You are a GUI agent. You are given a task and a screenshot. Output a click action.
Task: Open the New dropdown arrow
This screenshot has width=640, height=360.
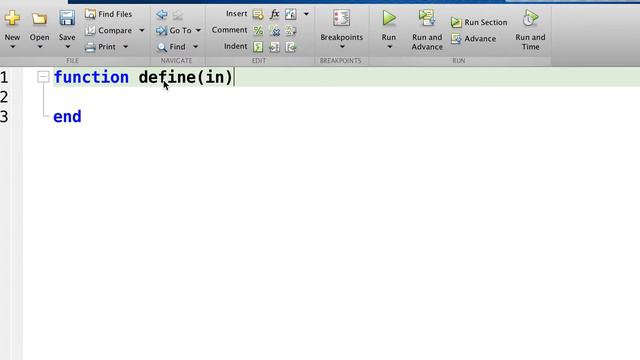click(12, 47)
